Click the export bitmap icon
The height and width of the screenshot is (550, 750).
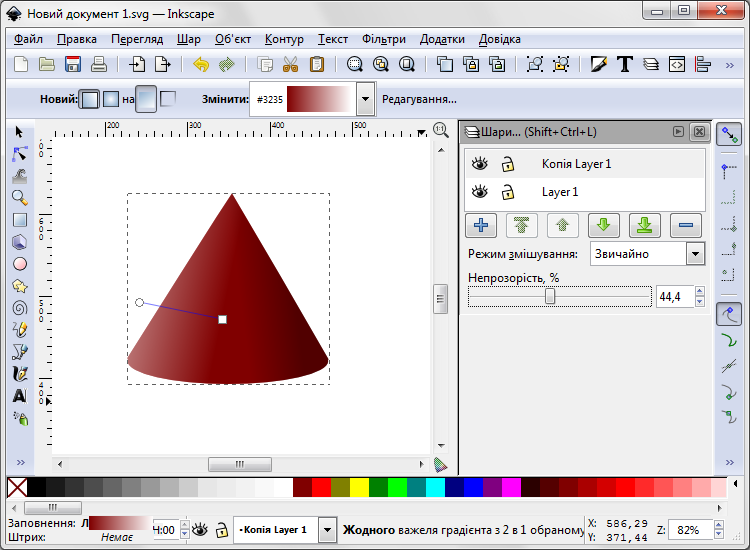(163, 64)
